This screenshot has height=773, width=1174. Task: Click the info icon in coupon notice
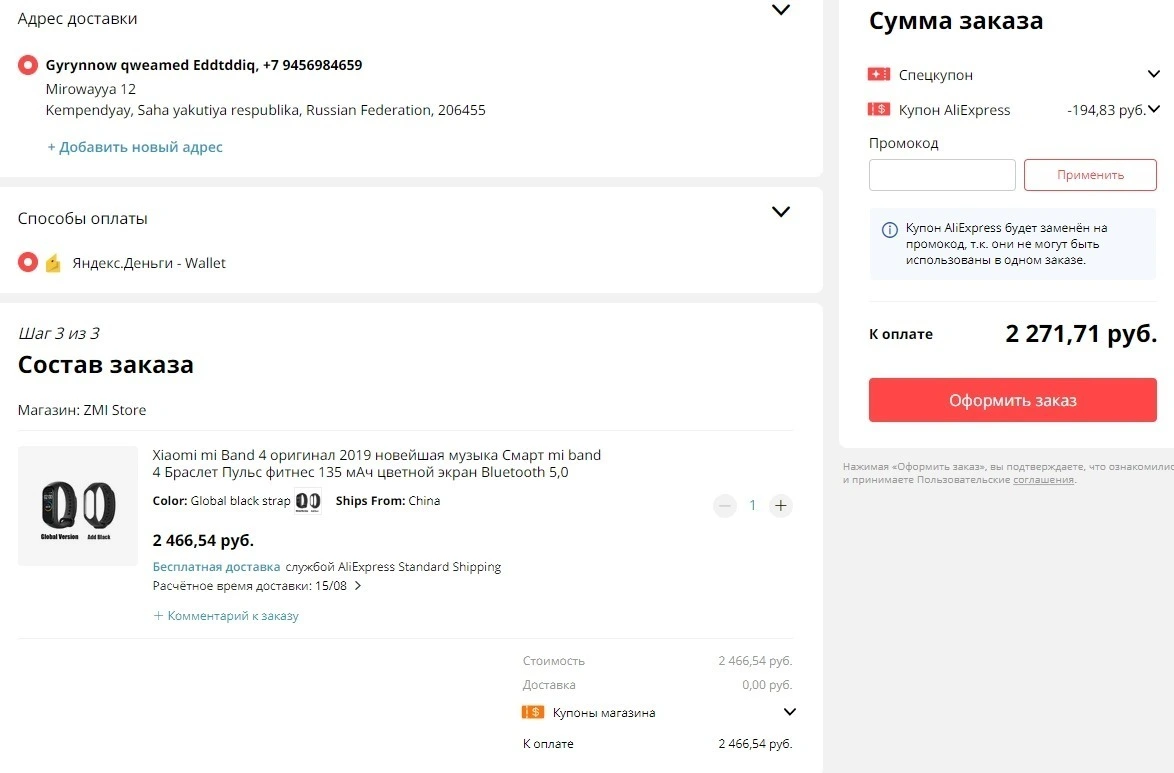(x=889, y=230)
